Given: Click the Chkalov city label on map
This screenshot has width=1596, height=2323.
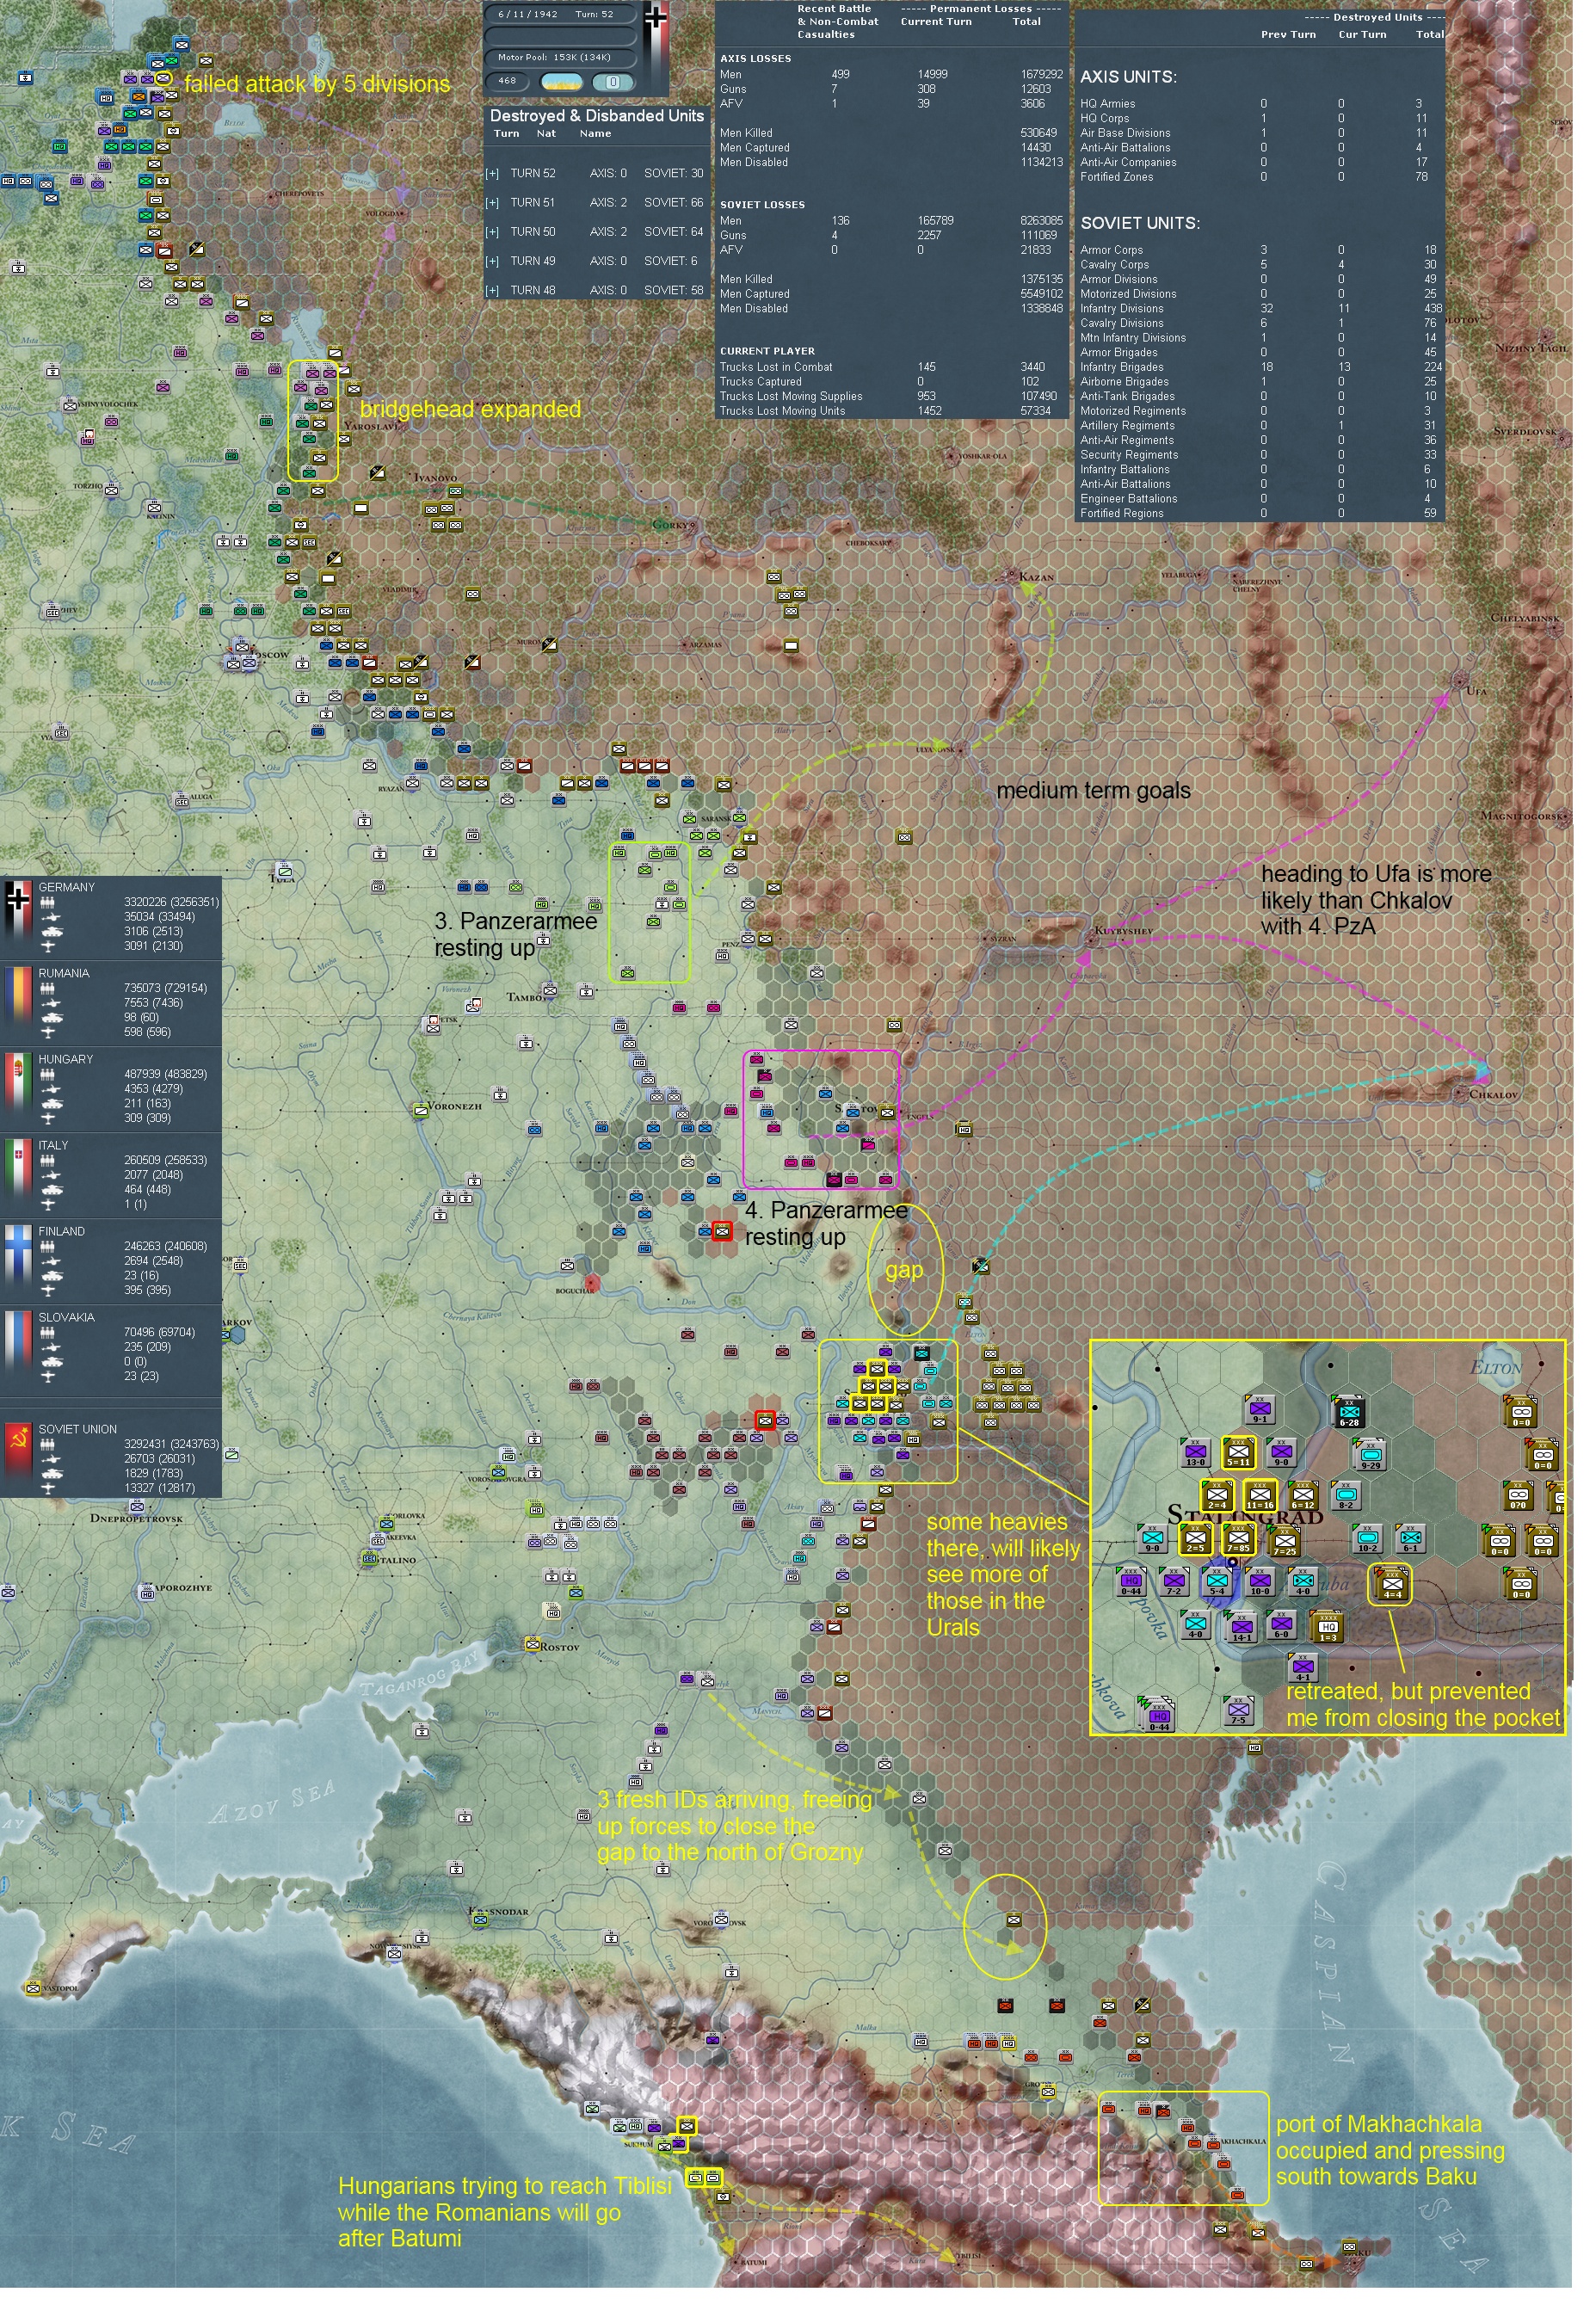Looking at the screenshot, I should 1493,1094.
